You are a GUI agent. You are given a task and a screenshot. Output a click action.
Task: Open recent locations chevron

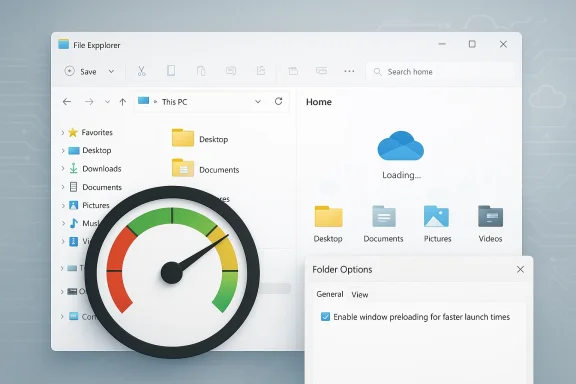[x=107, y=102]
